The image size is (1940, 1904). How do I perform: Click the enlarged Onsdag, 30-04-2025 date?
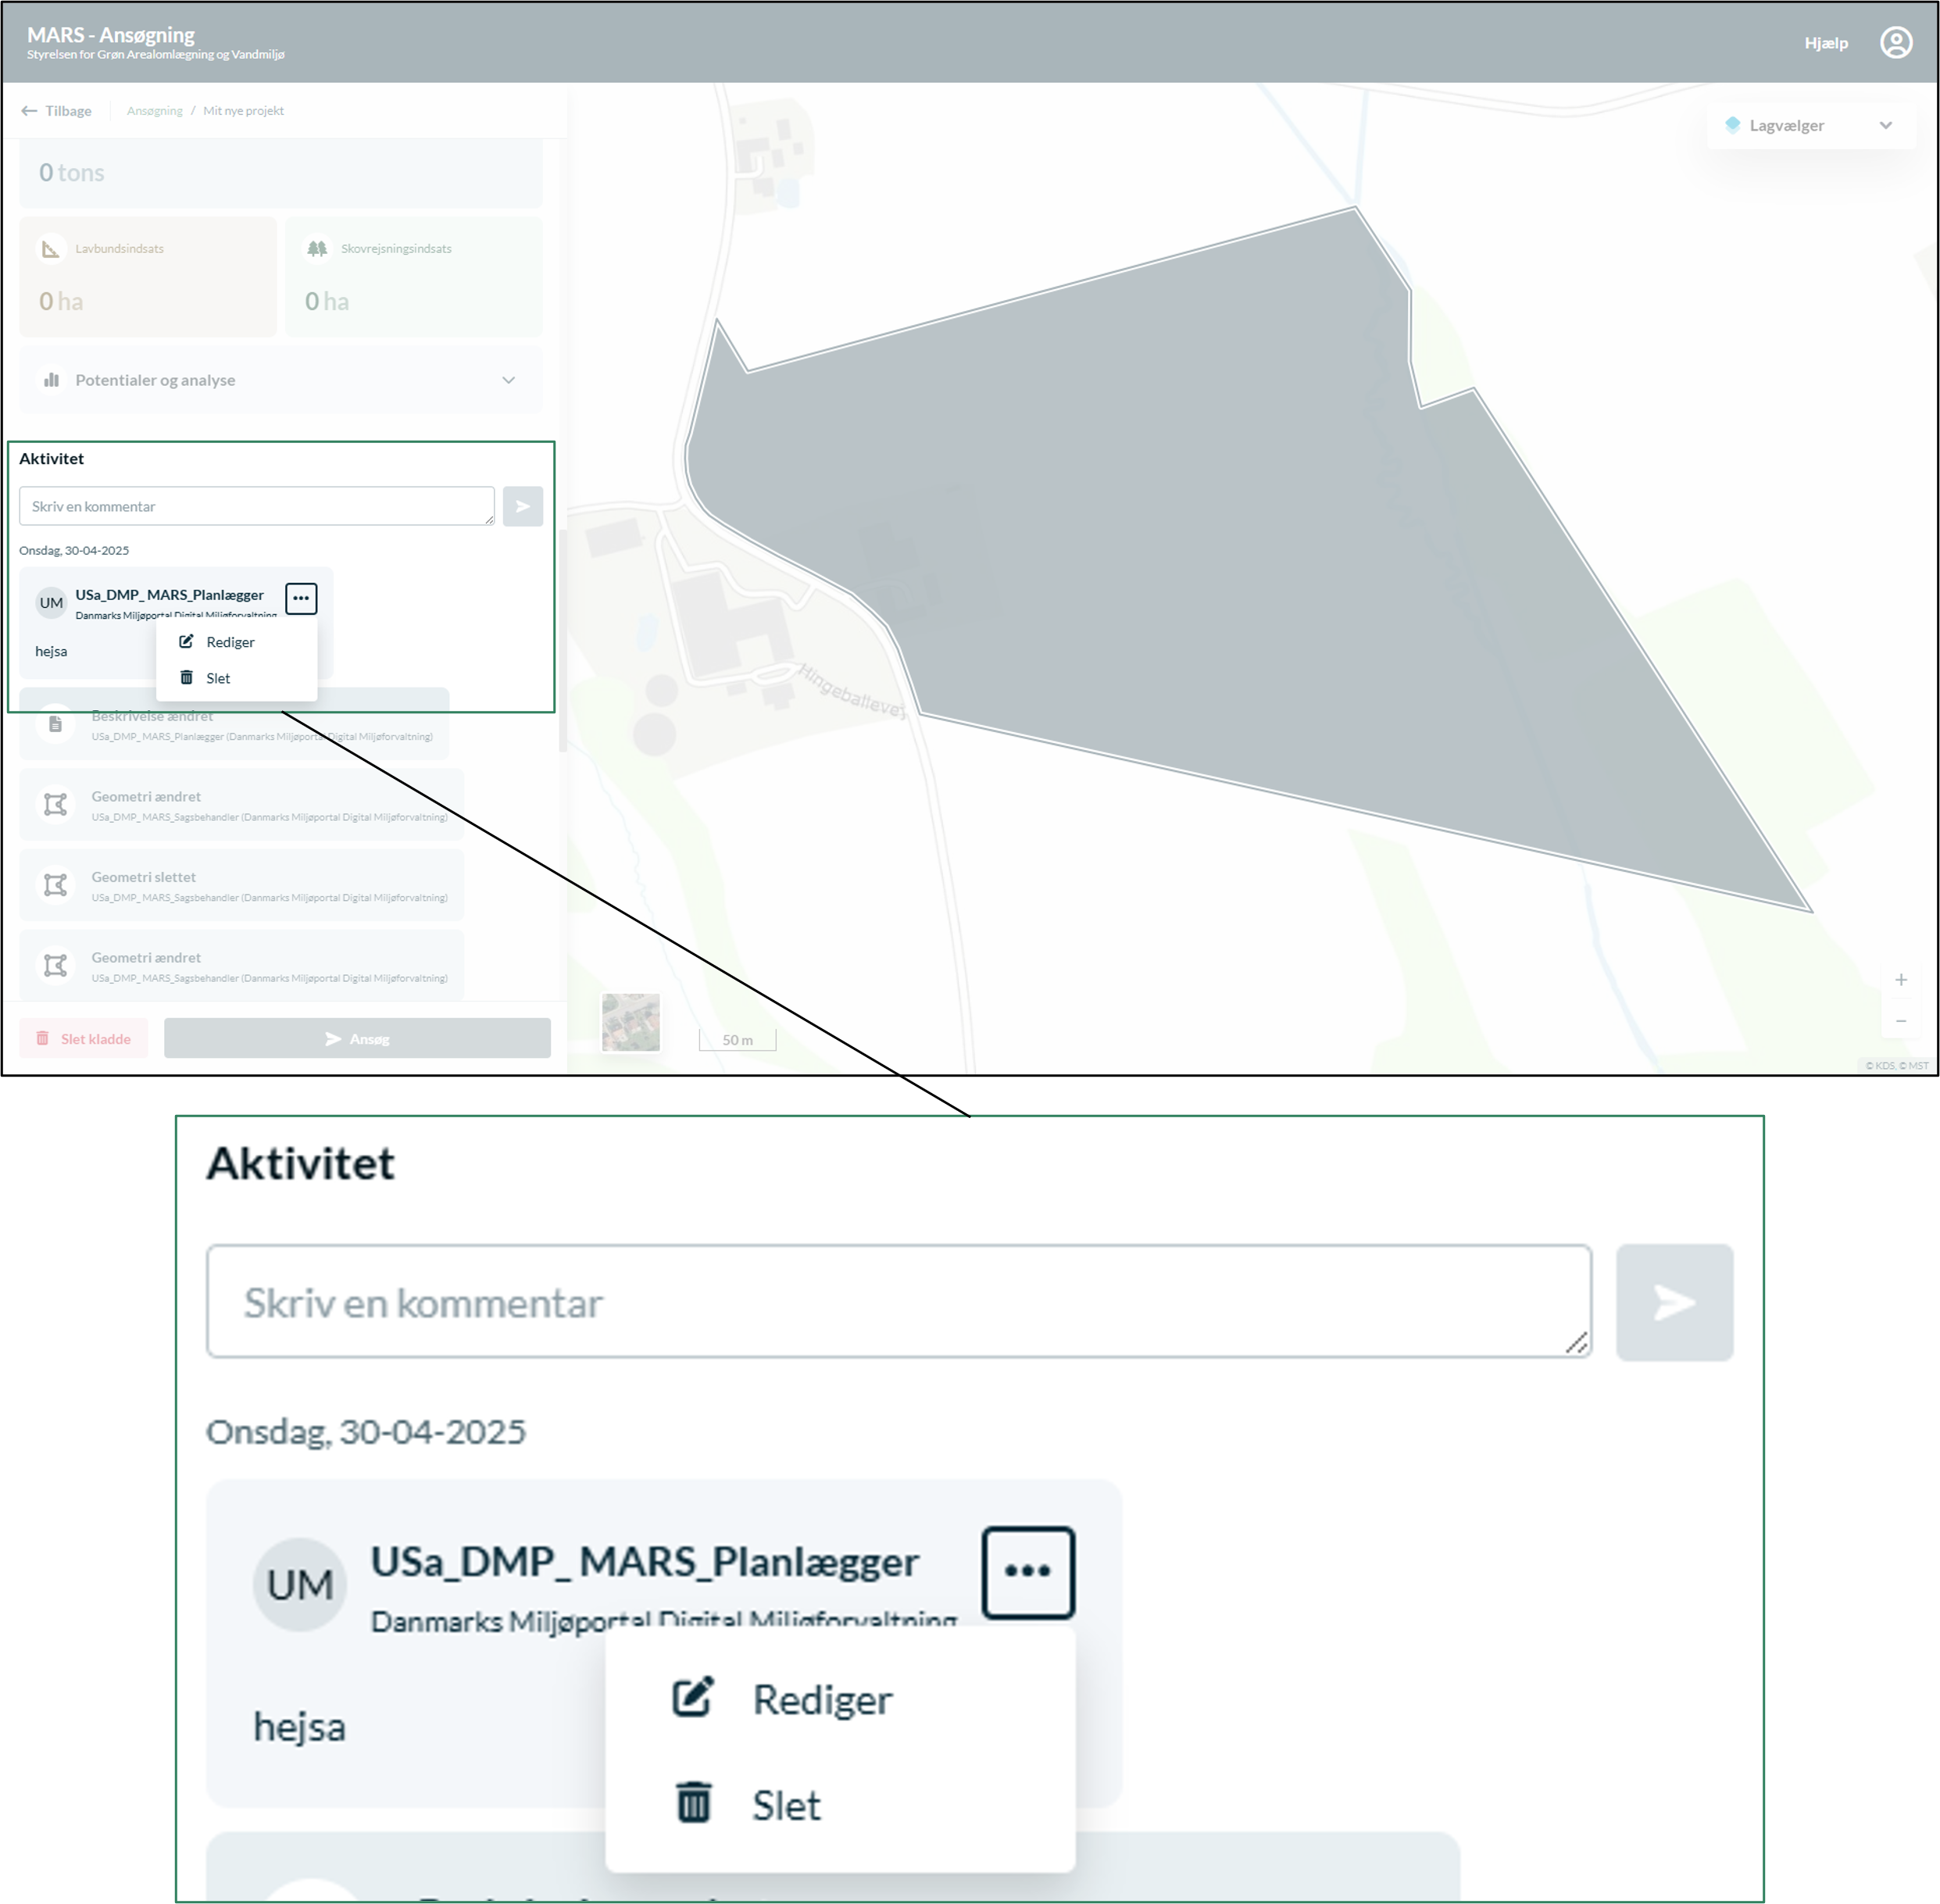coord(366,1432)
